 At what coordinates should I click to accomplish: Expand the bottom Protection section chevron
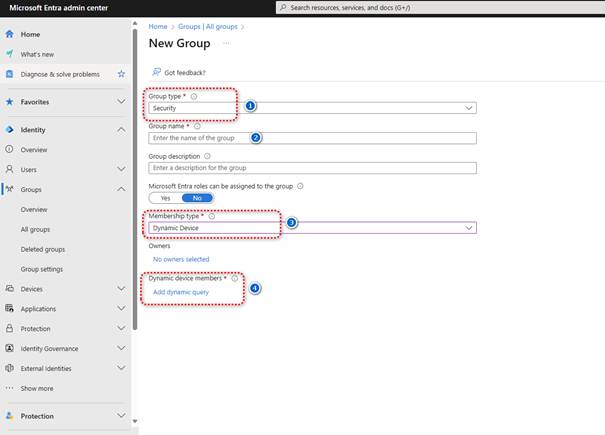coord(121,415)
